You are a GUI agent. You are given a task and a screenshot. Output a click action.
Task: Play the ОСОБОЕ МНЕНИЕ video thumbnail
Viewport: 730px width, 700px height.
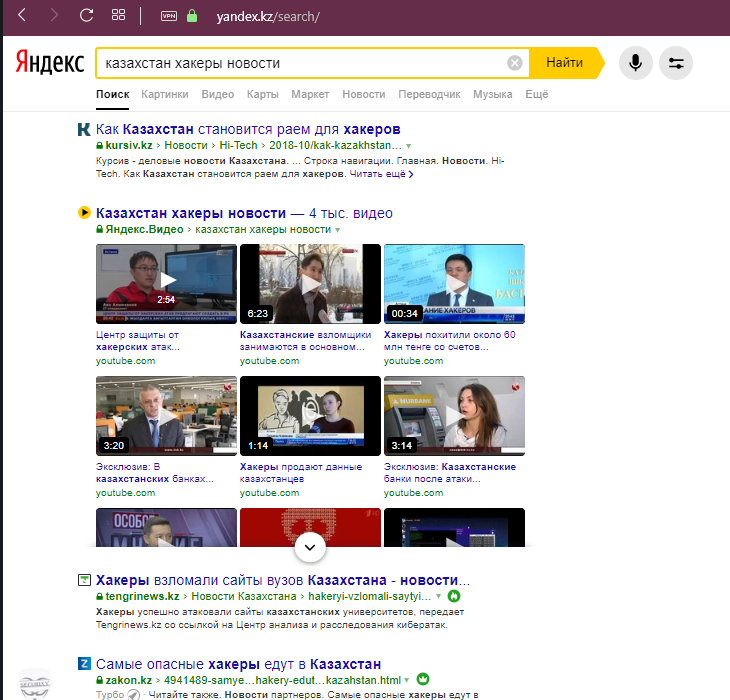coord(166,527)
